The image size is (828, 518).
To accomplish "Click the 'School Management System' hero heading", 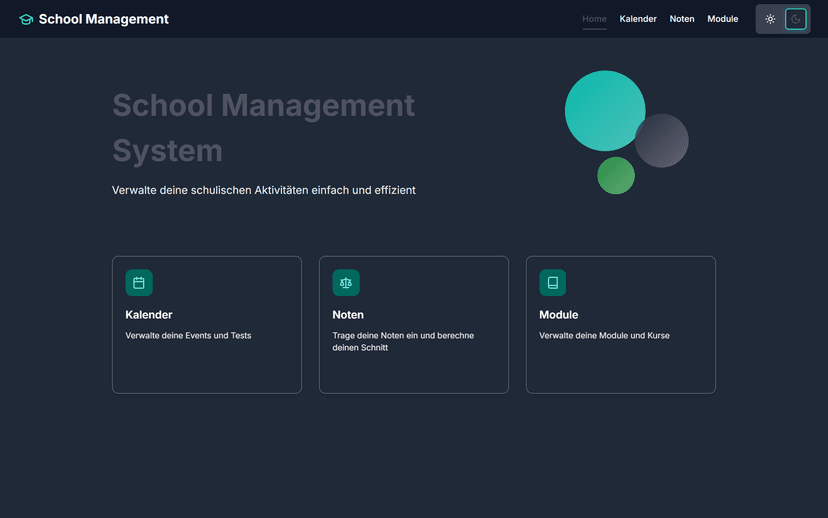I will 264,128.
